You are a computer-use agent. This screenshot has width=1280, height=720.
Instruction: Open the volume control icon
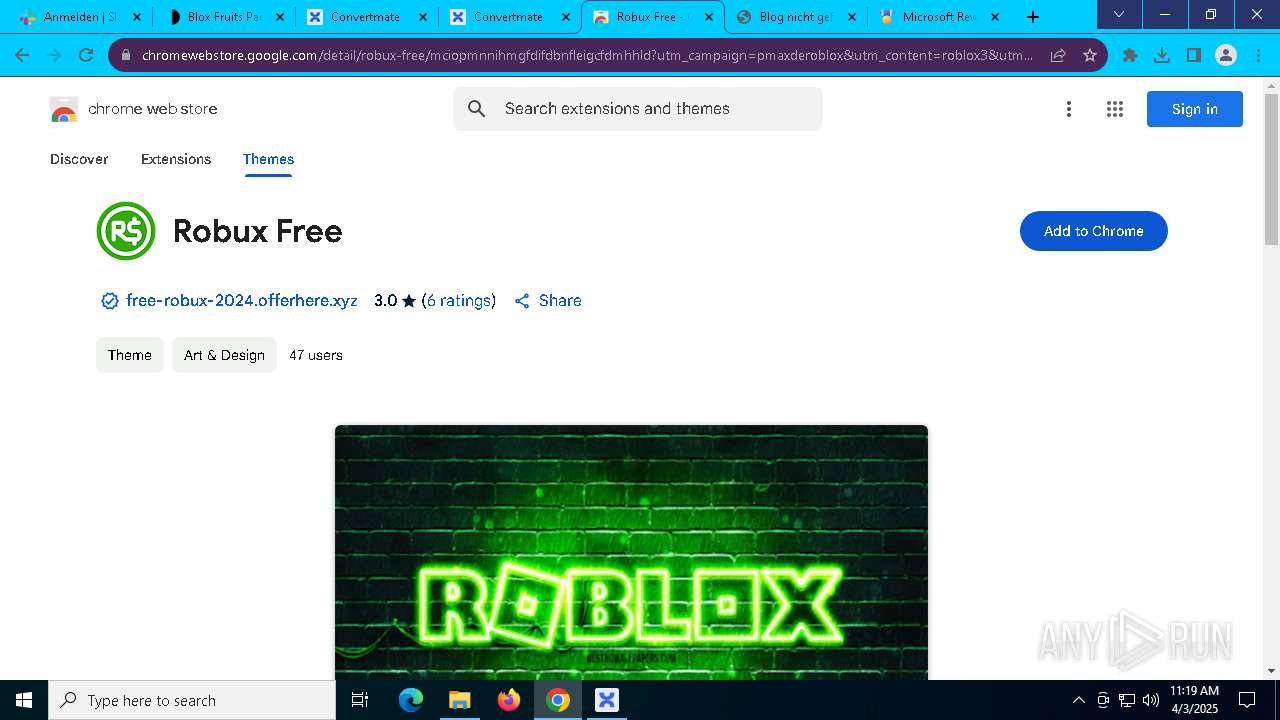click(1151, 700)
